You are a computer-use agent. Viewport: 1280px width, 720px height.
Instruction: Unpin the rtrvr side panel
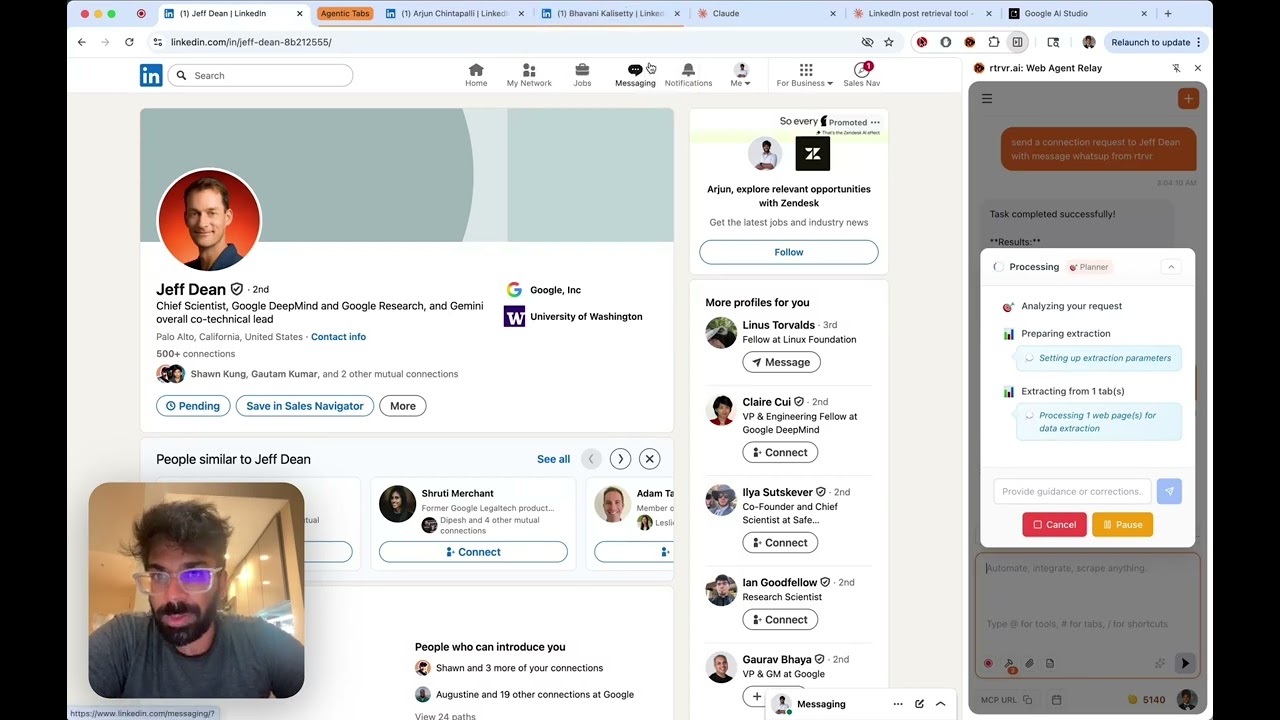point(1176,68)
